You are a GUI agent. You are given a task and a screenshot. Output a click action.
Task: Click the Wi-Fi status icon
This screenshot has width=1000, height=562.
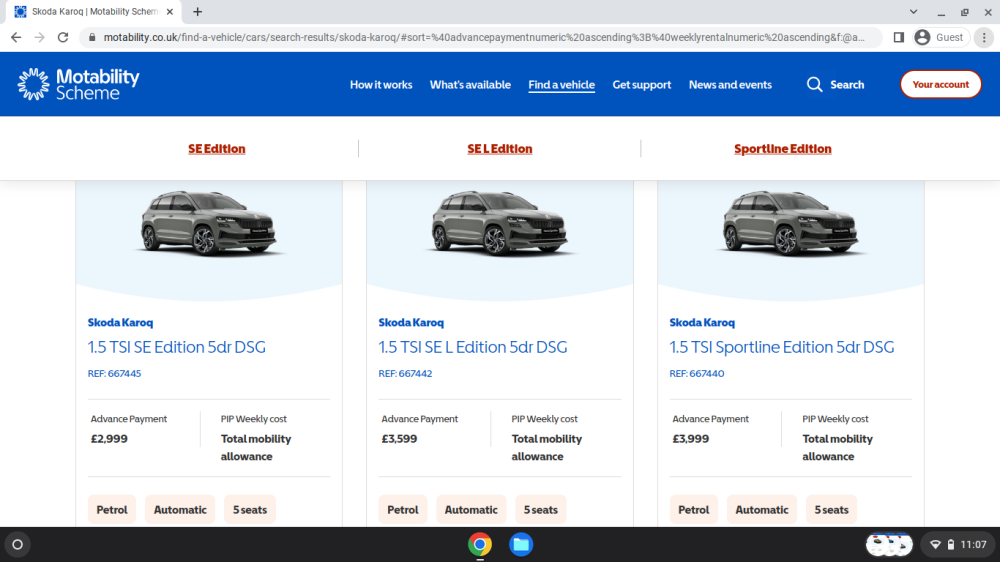coord(935,544)
